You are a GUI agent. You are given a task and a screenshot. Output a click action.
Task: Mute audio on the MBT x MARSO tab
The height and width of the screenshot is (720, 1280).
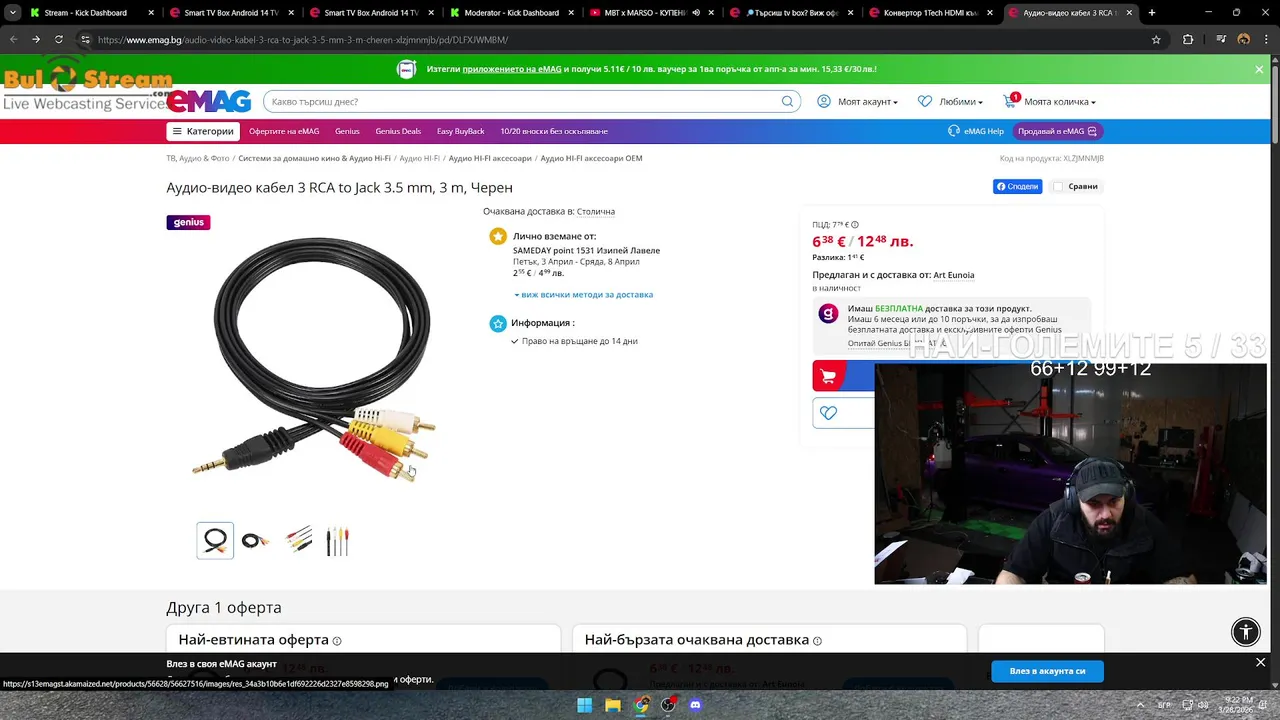point(694,13)
